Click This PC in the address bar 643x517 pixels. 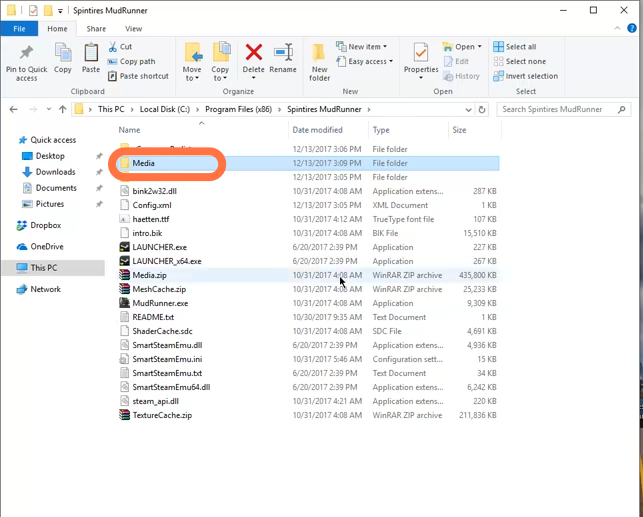[x=111, y=109]
